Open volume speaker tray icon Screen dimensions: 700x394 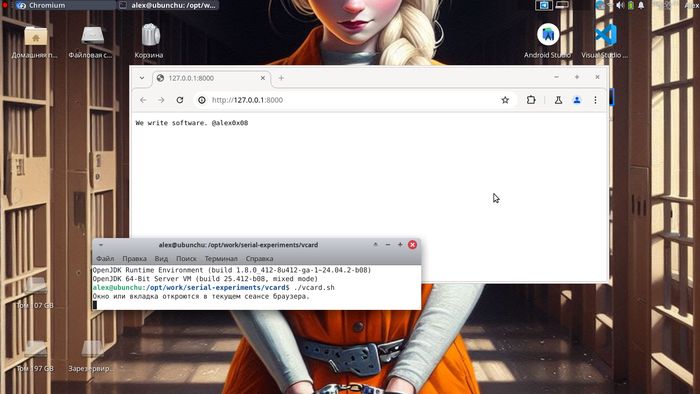(620, 5)
